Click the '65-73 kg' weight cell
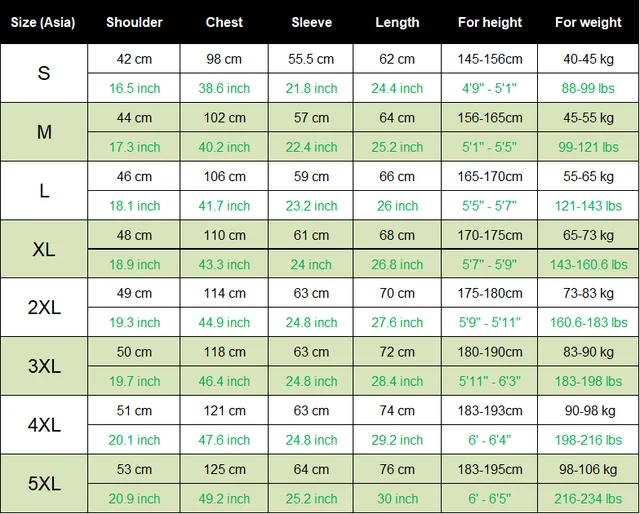This screenshot has height=514, width=640. (x=588, y=235)
